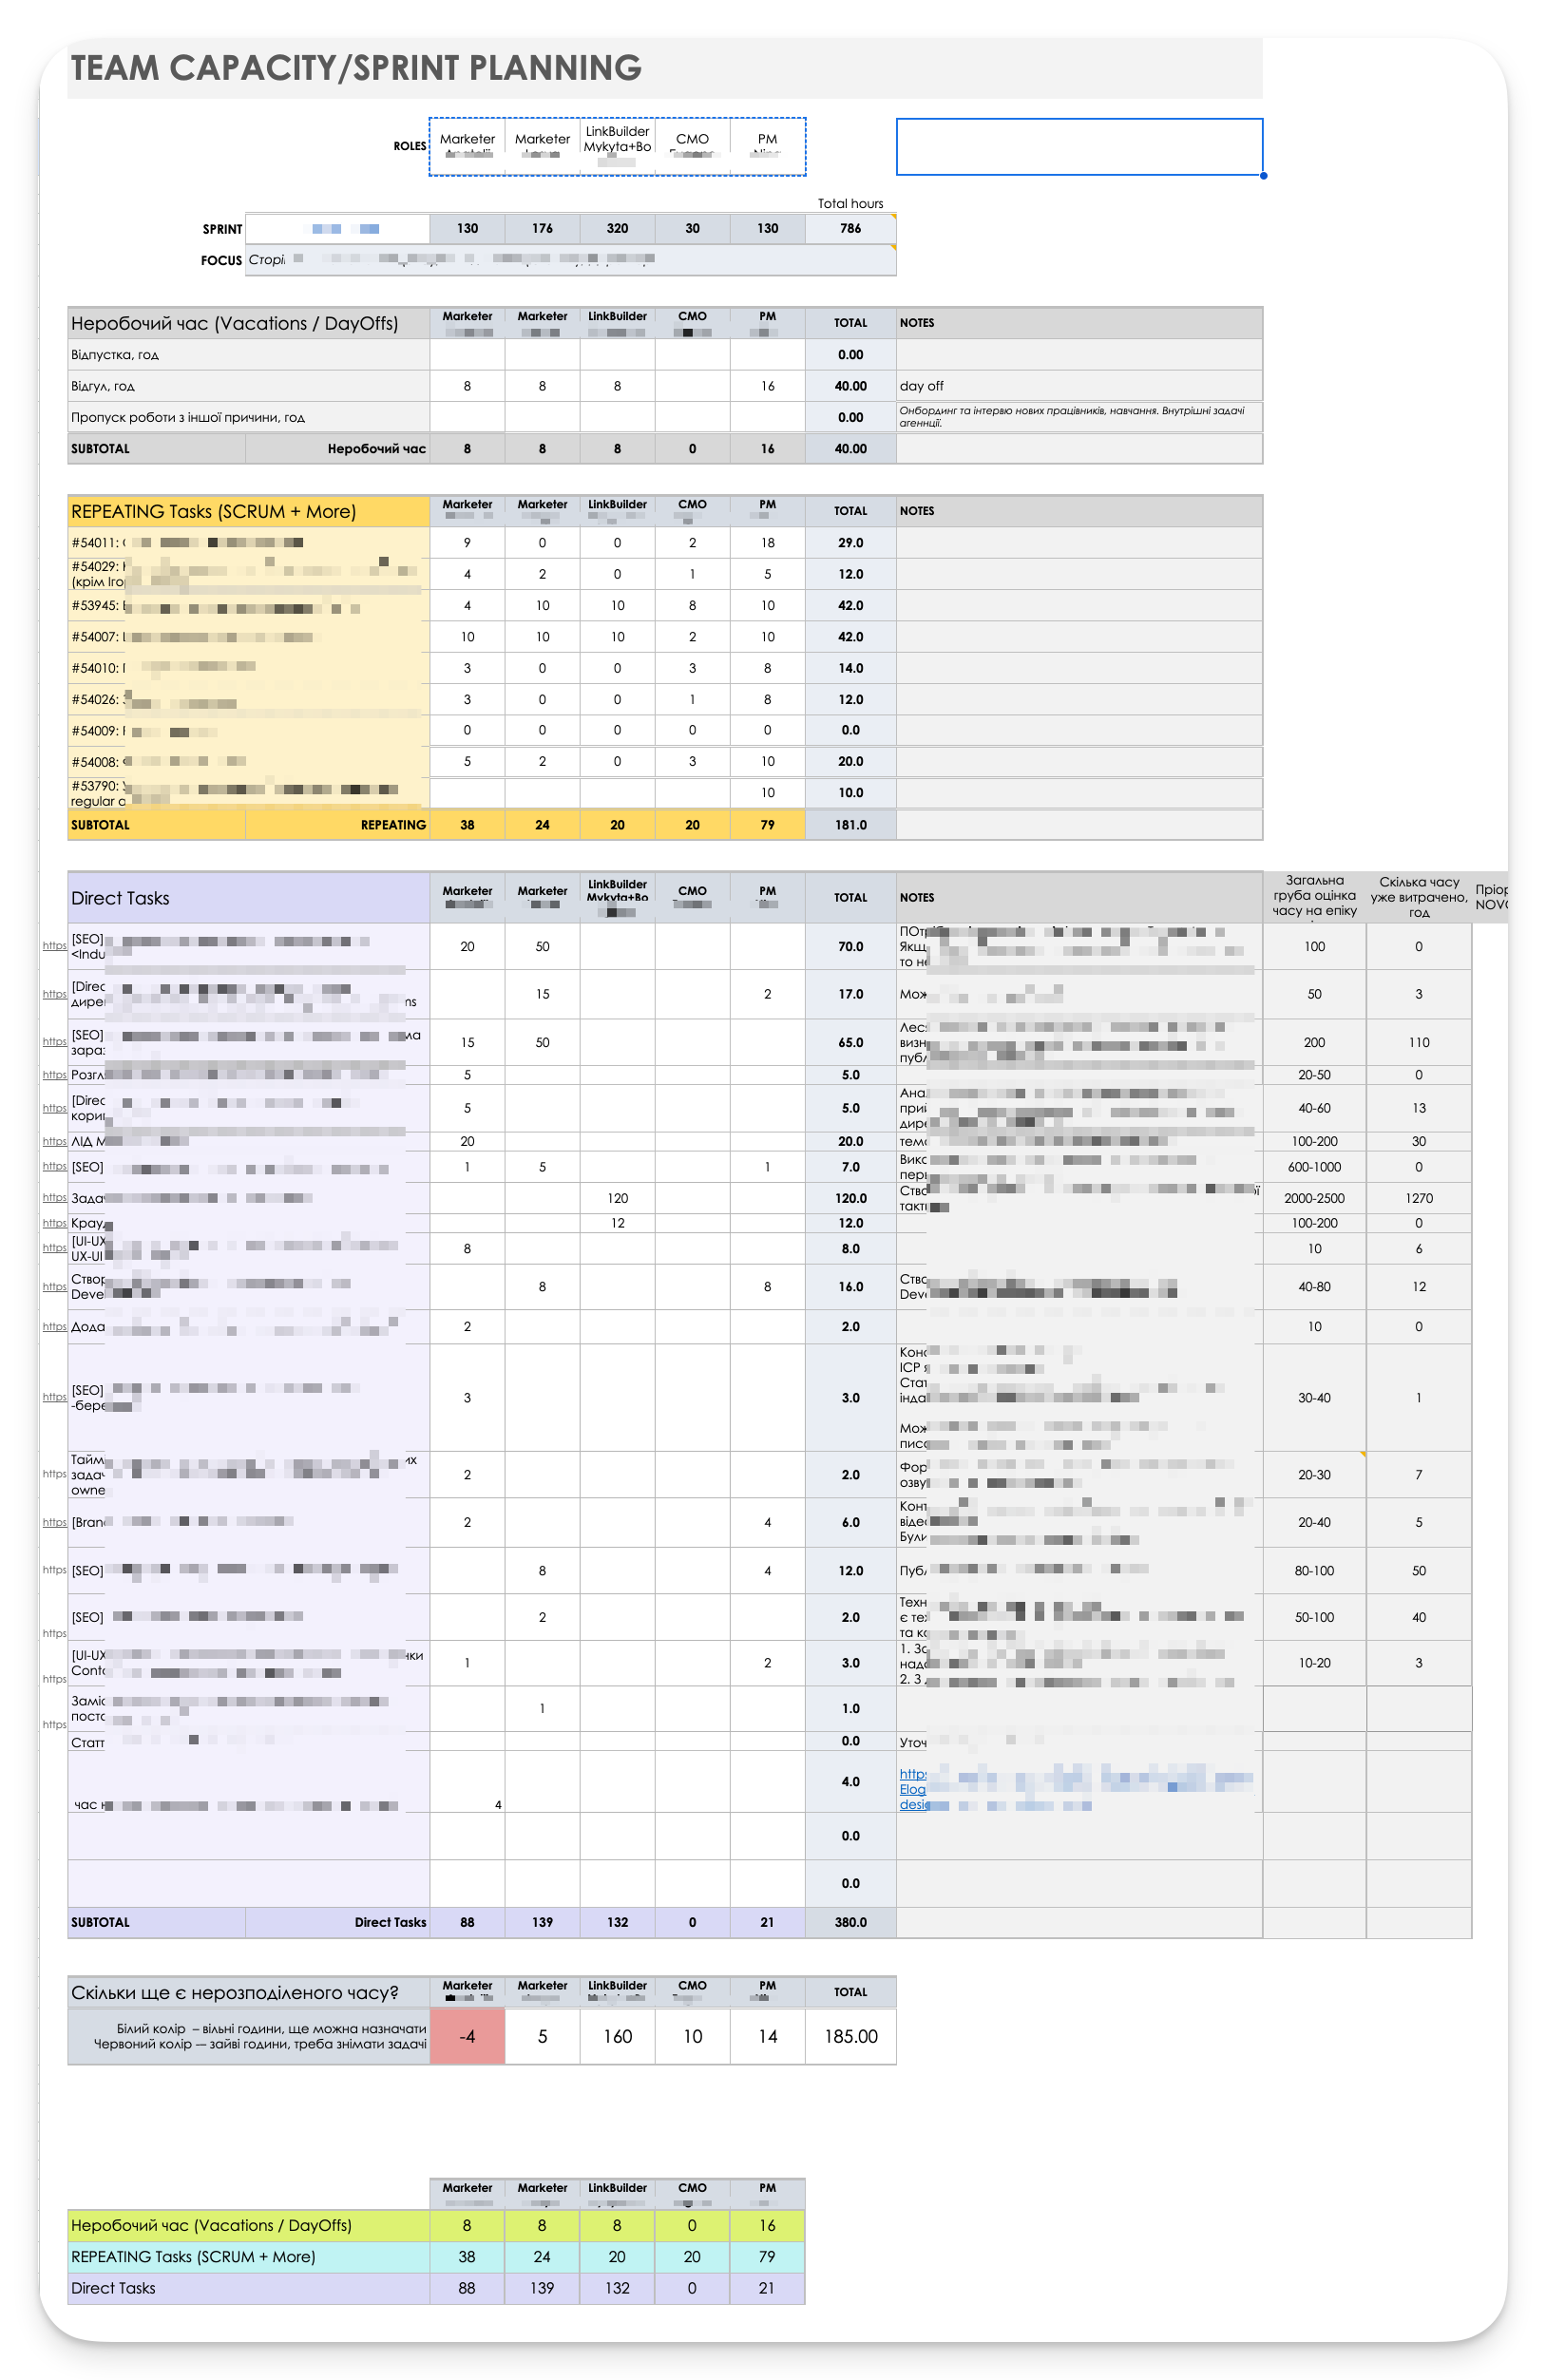Select the epic estimate 2000-2500

pos(1314,1198)
